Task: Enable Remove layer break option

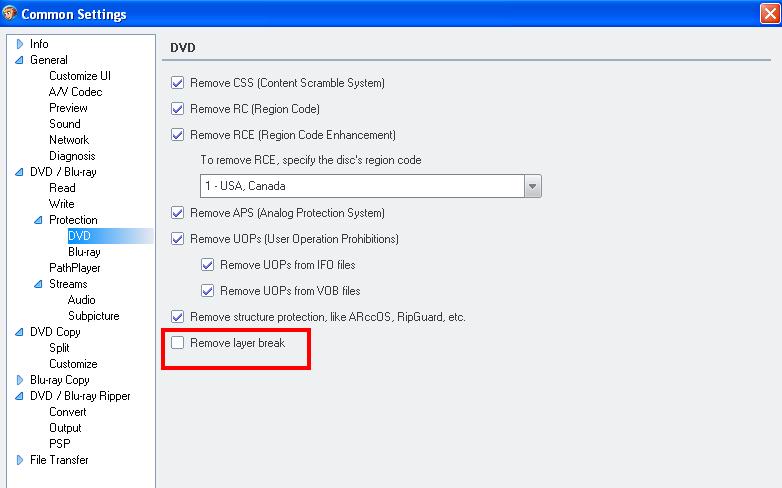Action: coord(178,343)
